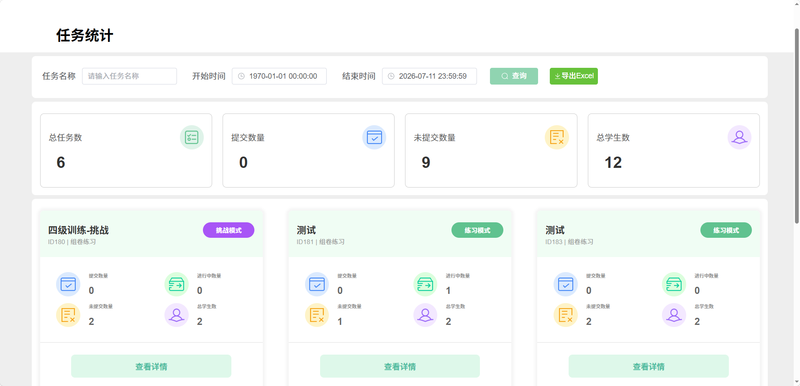800x386 pixels.
Task: Click the 总任务数 summary label
Action: tap(65, 137)
